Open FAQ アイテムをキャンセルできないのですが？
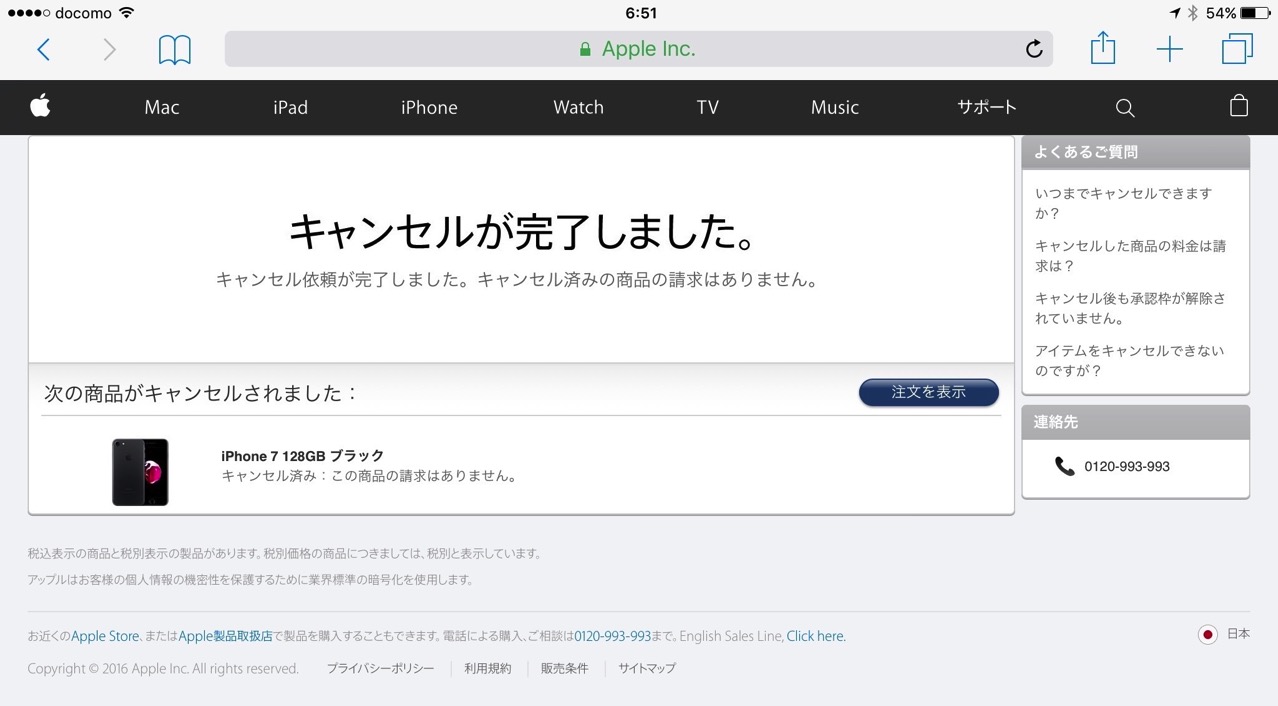Viewport: 1278px width, 706px height. (1130, 361)
